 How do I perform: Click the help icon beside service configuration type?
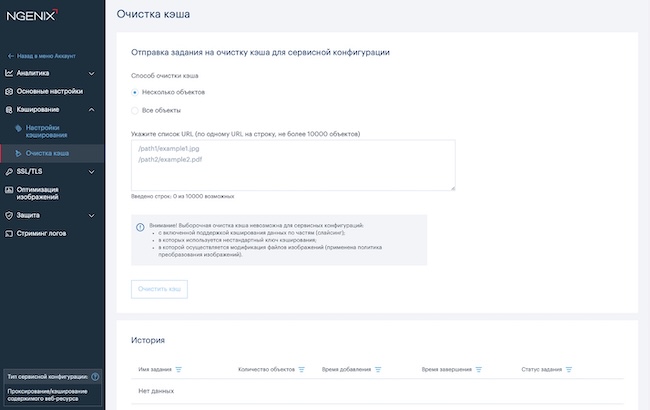point(95,377)
